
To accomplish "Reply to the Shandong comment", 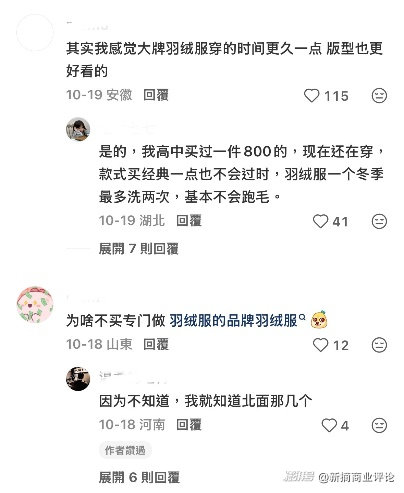I will [156, 344].
